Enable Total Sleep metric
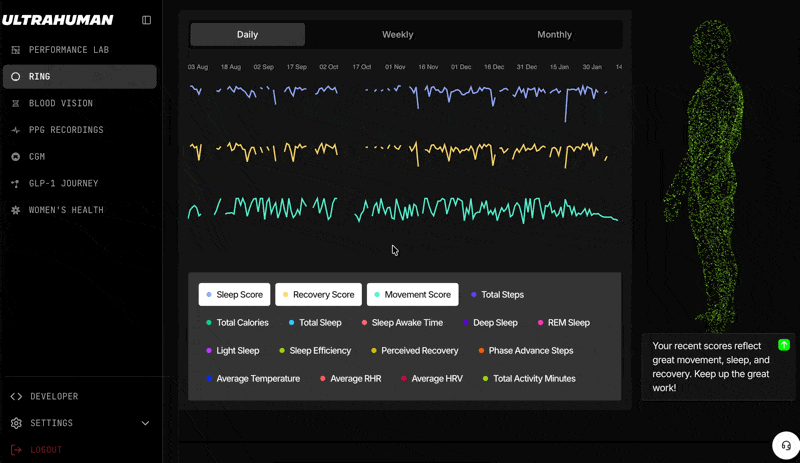The height and width of the screenshot is (463, 800). [315, 323]
